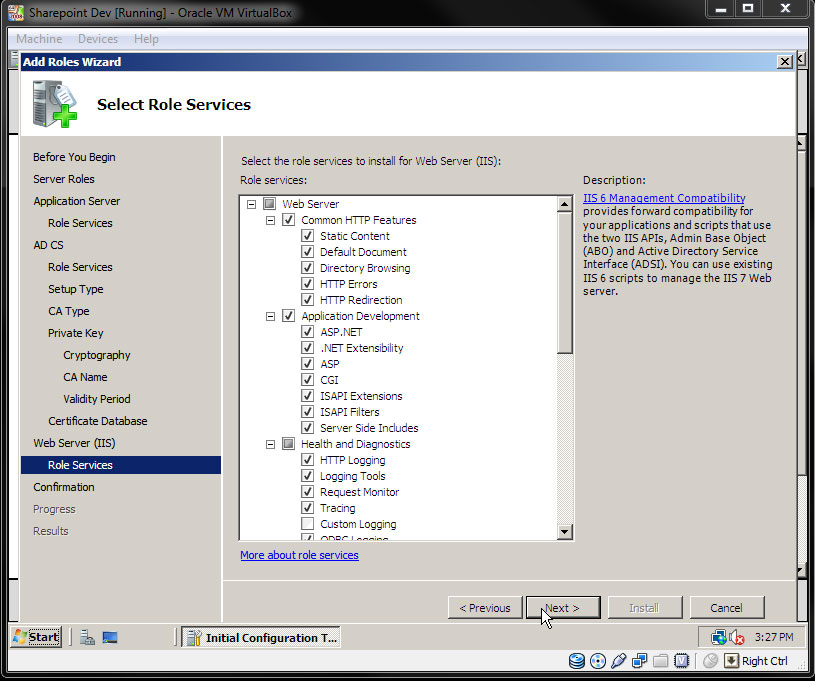
Task: Enable the Custom Logging checkbox
Action: click(x=308, y=523)
